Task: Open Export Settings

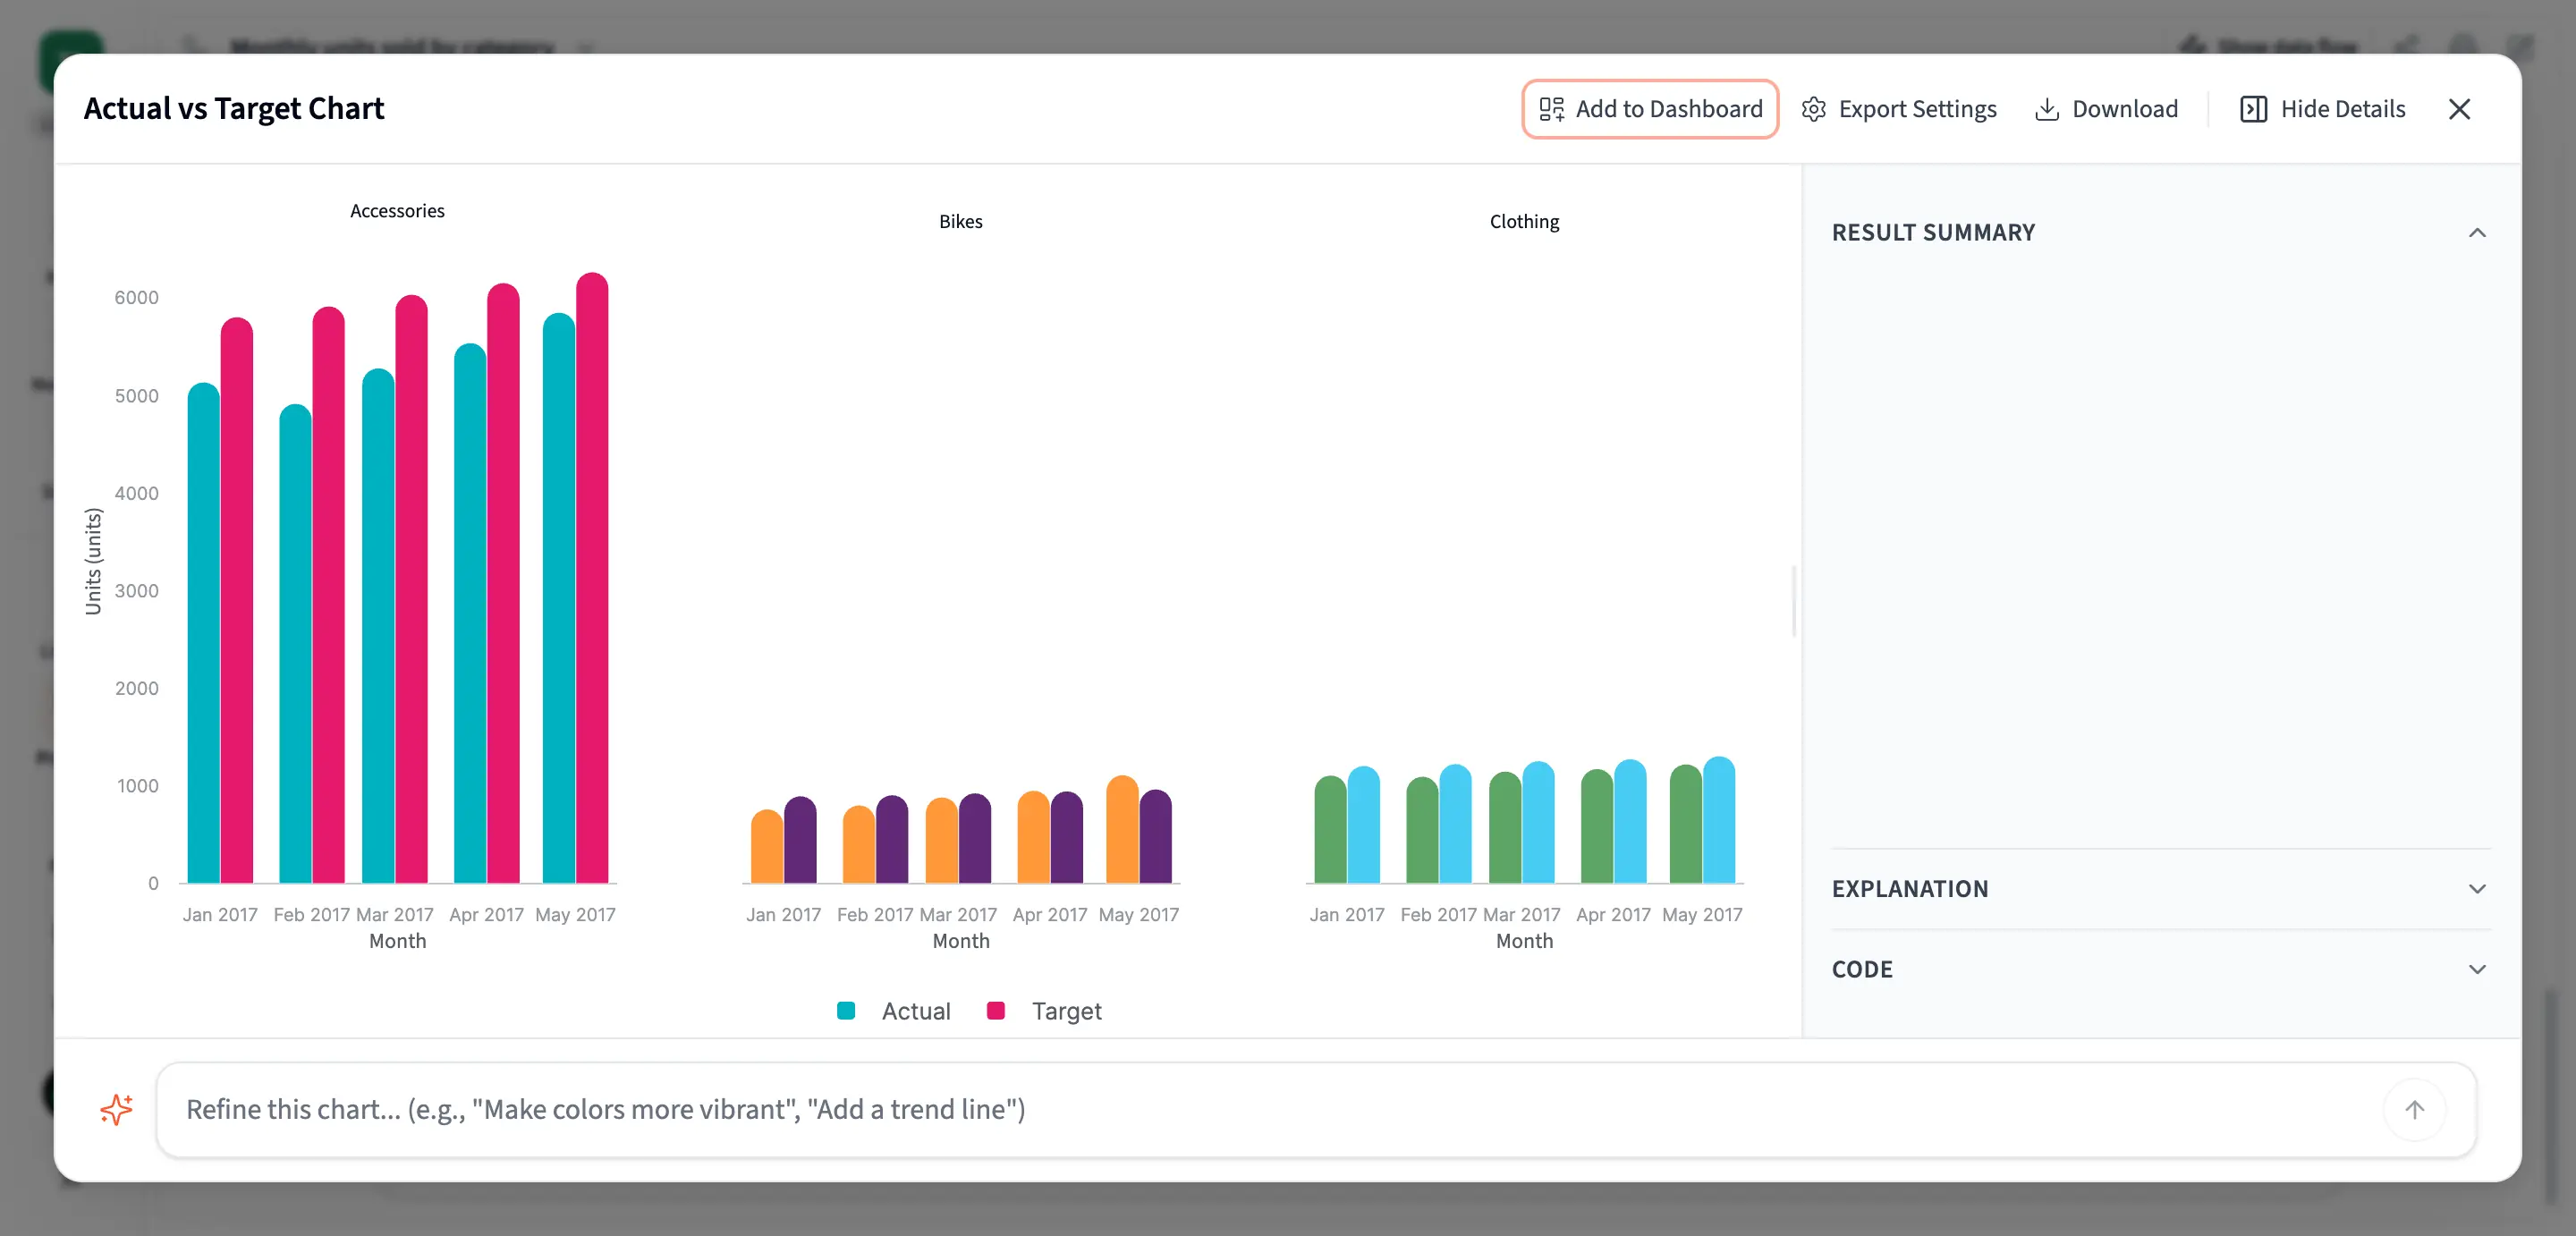Action: tap(1898, 109)
